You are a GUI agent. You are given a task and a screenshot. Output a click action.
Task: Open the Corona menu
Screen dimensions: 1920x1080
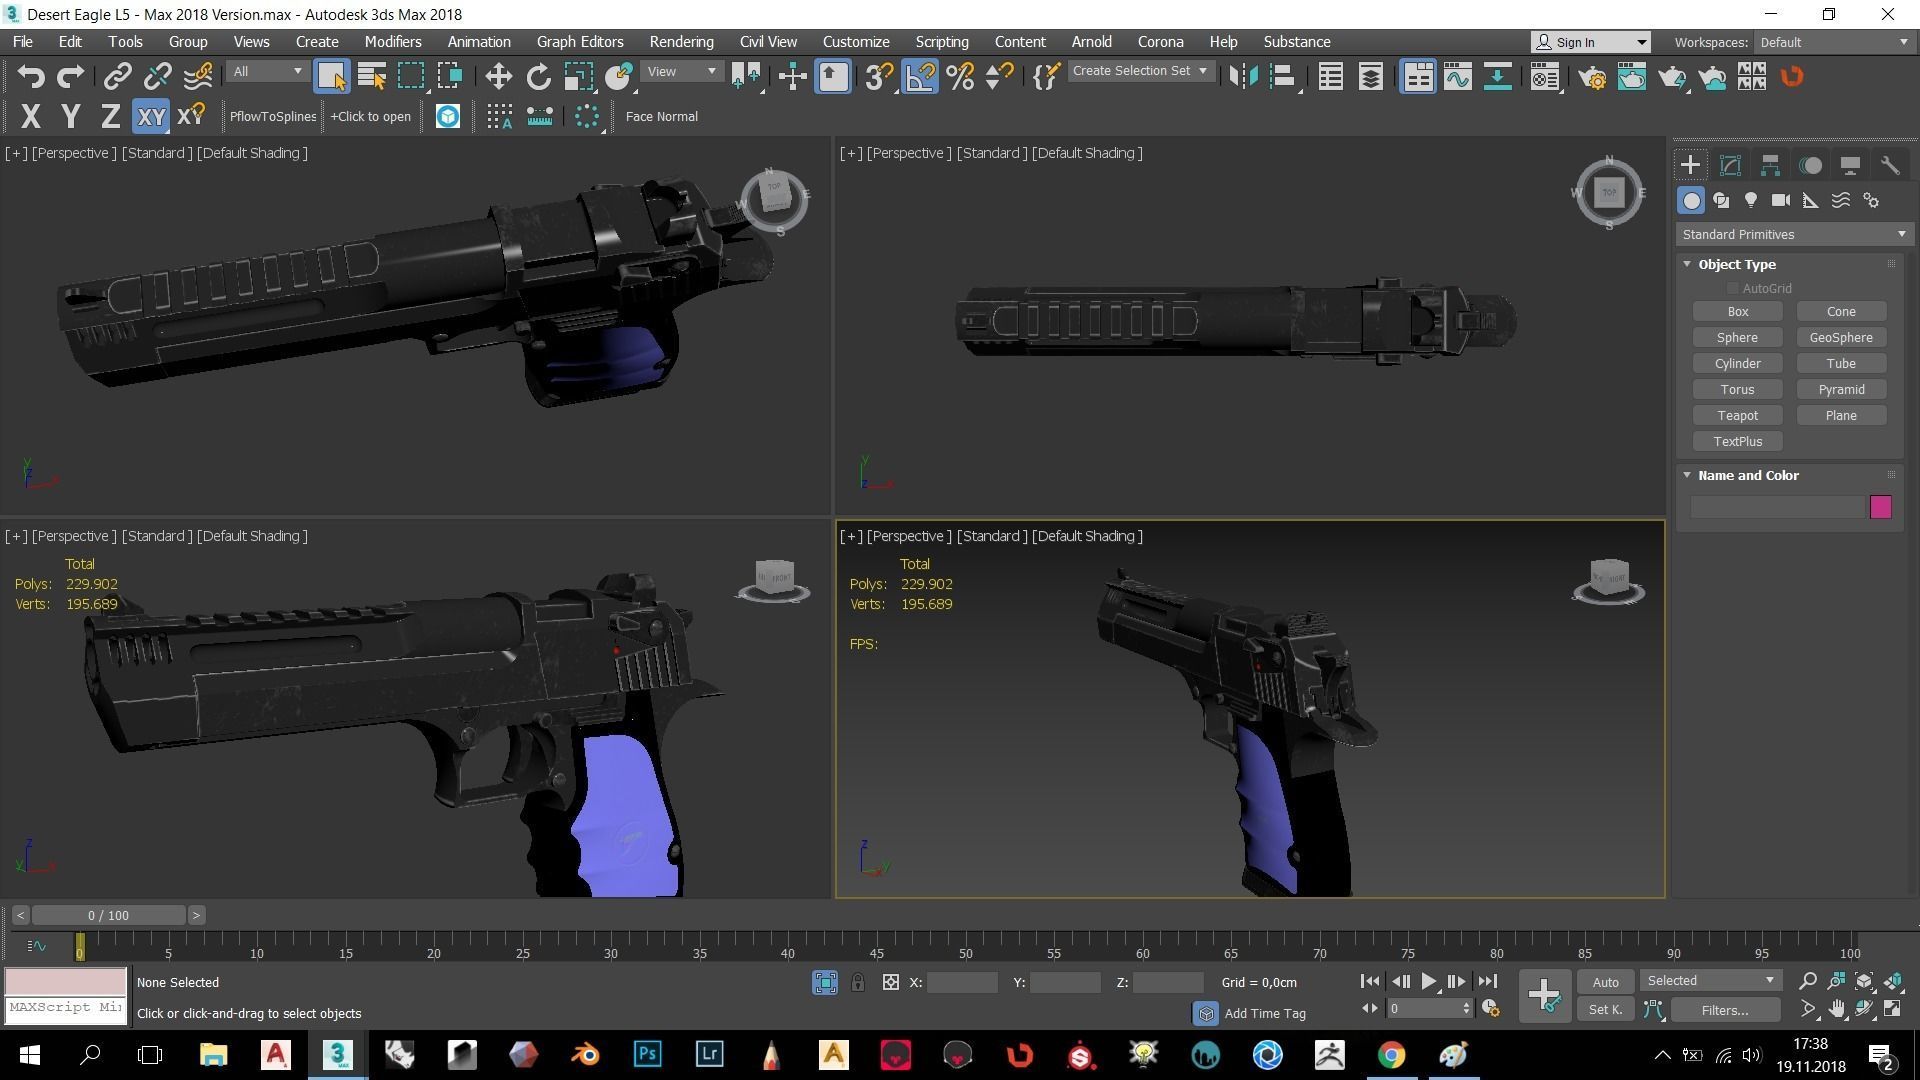(1160, 42)
